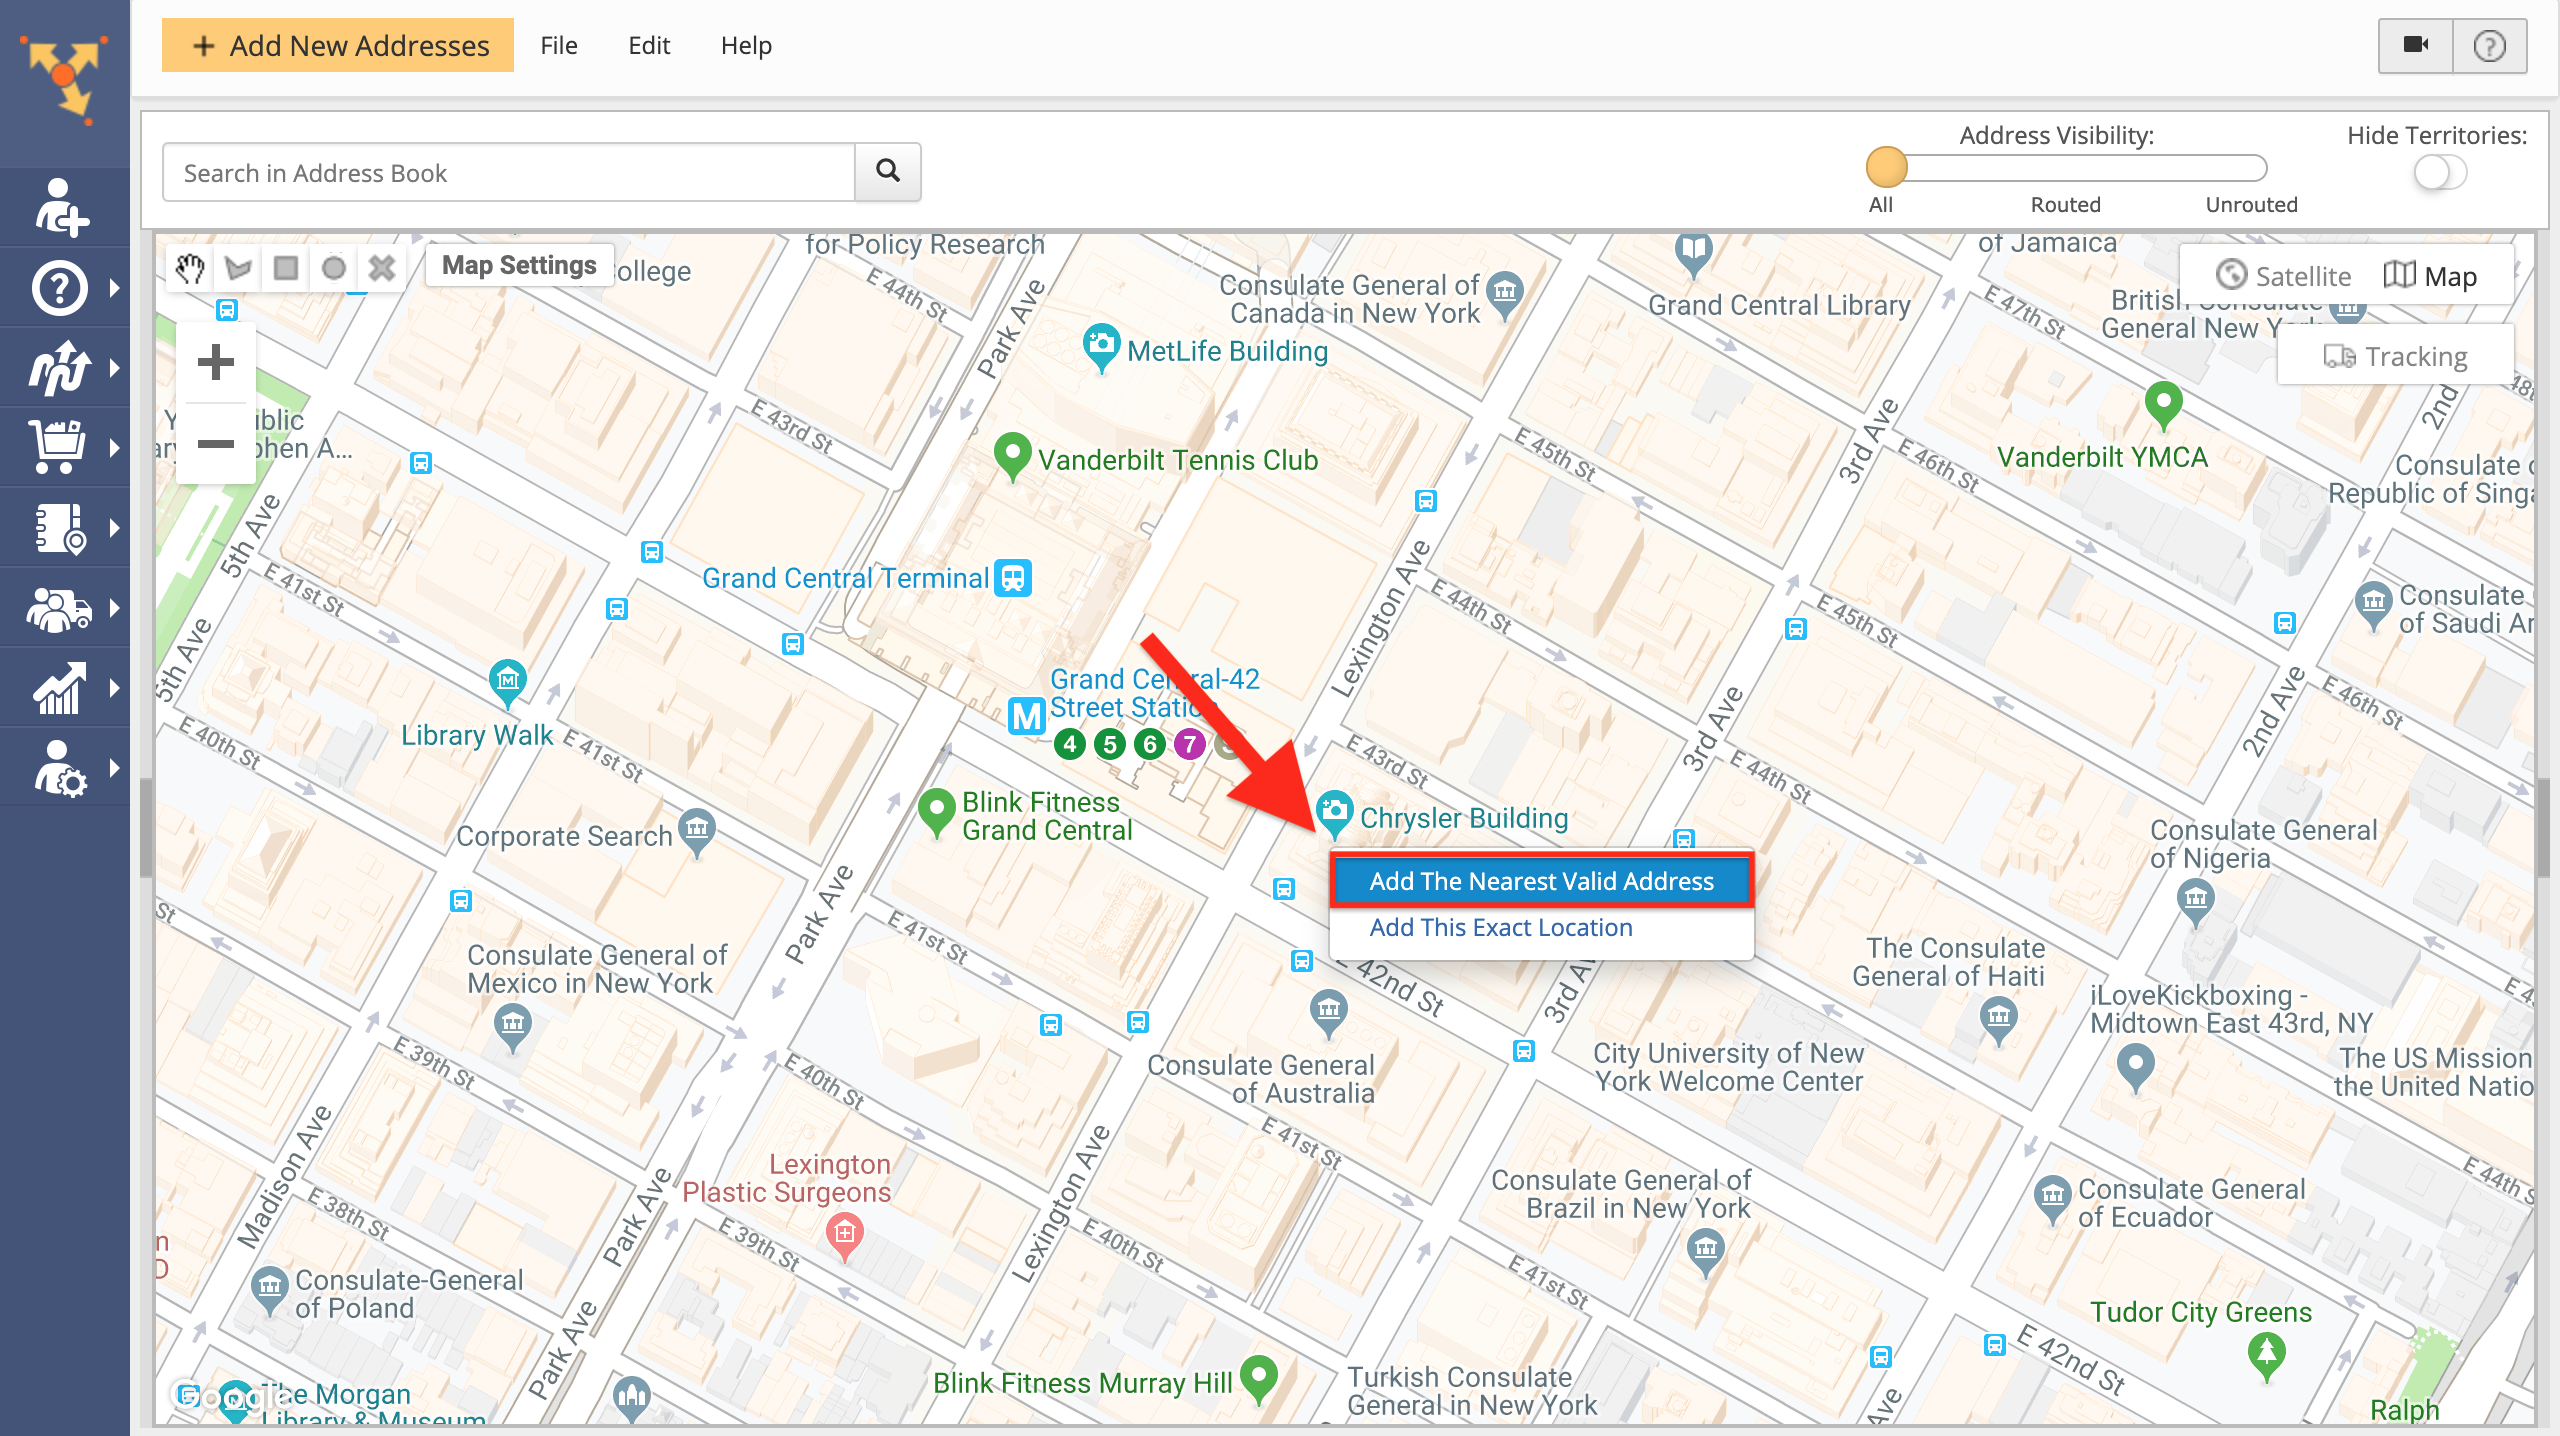Select the rectangle selection tool
This screenshot has width=2560, height=1436.
(287, 265)
